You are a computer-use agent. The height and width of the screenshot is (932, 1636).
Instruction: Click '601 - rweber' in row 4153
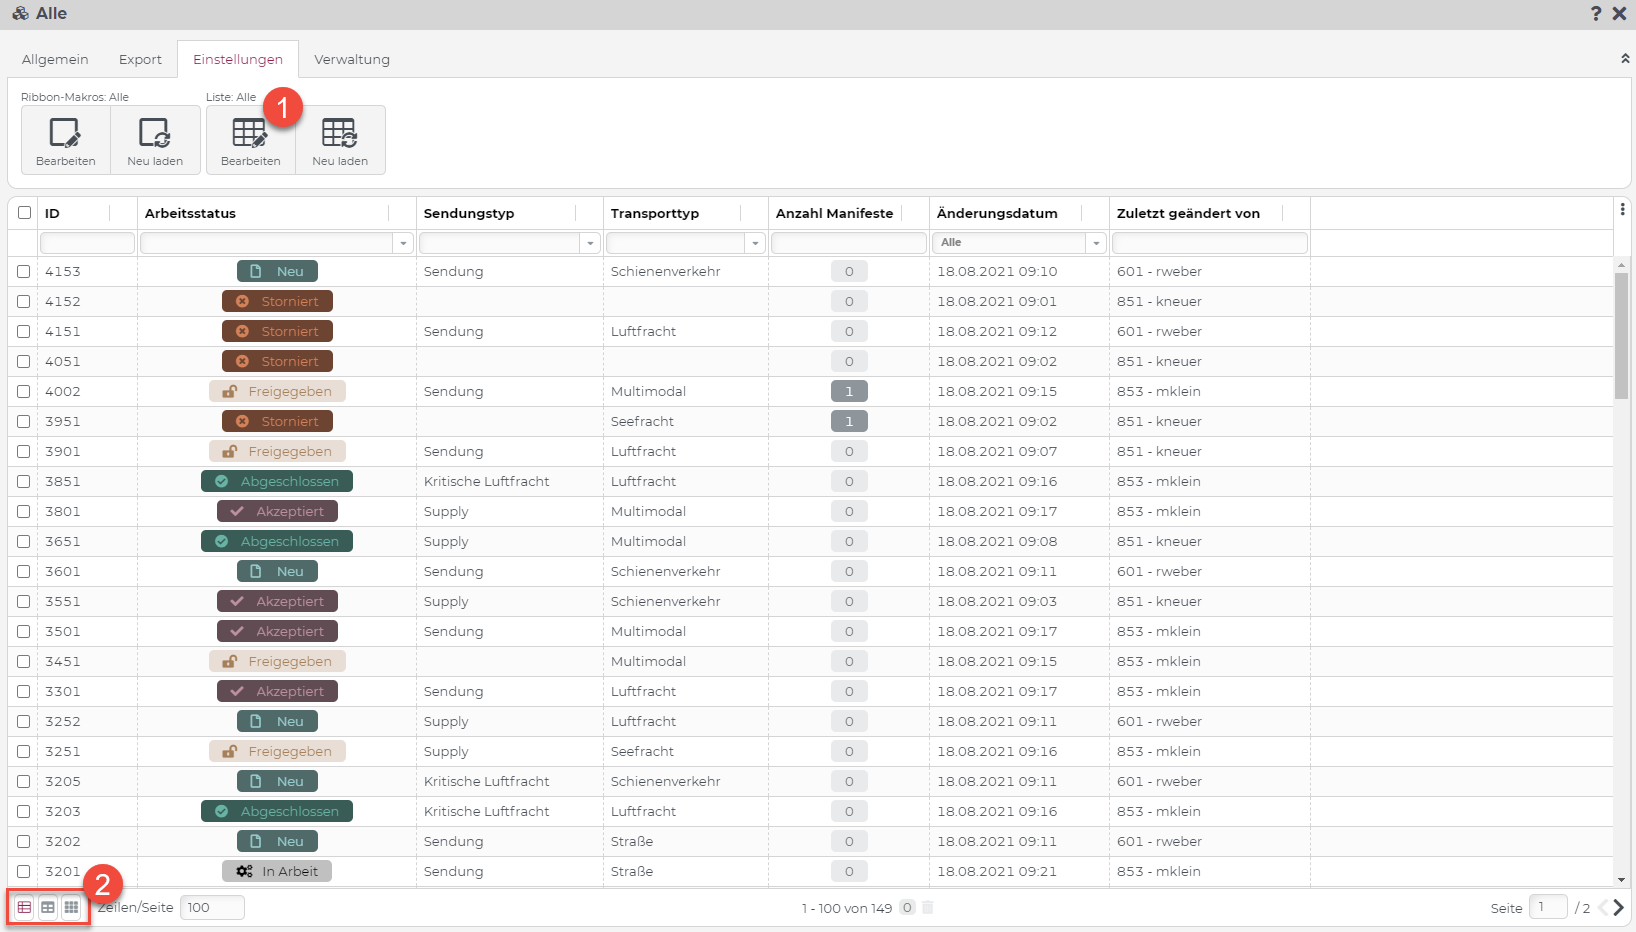point(1159,271)
